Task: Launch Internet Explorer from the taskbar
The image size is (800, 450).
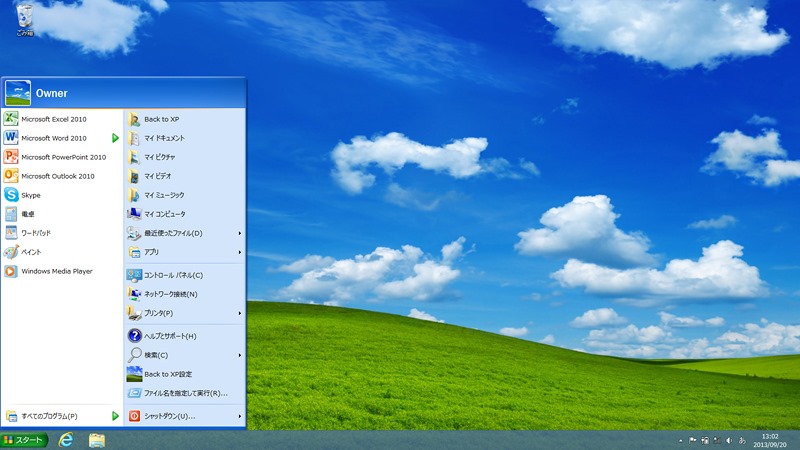Action: coord(66,440)
